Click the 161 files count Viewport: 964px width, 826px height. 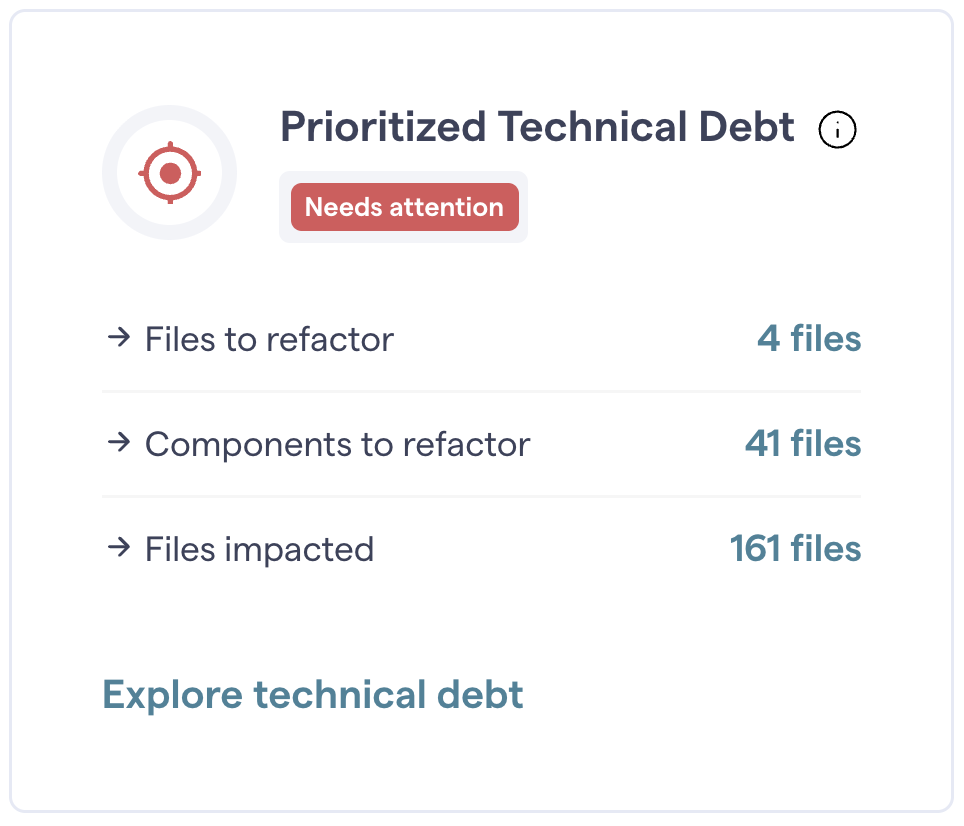pos(795,549)
